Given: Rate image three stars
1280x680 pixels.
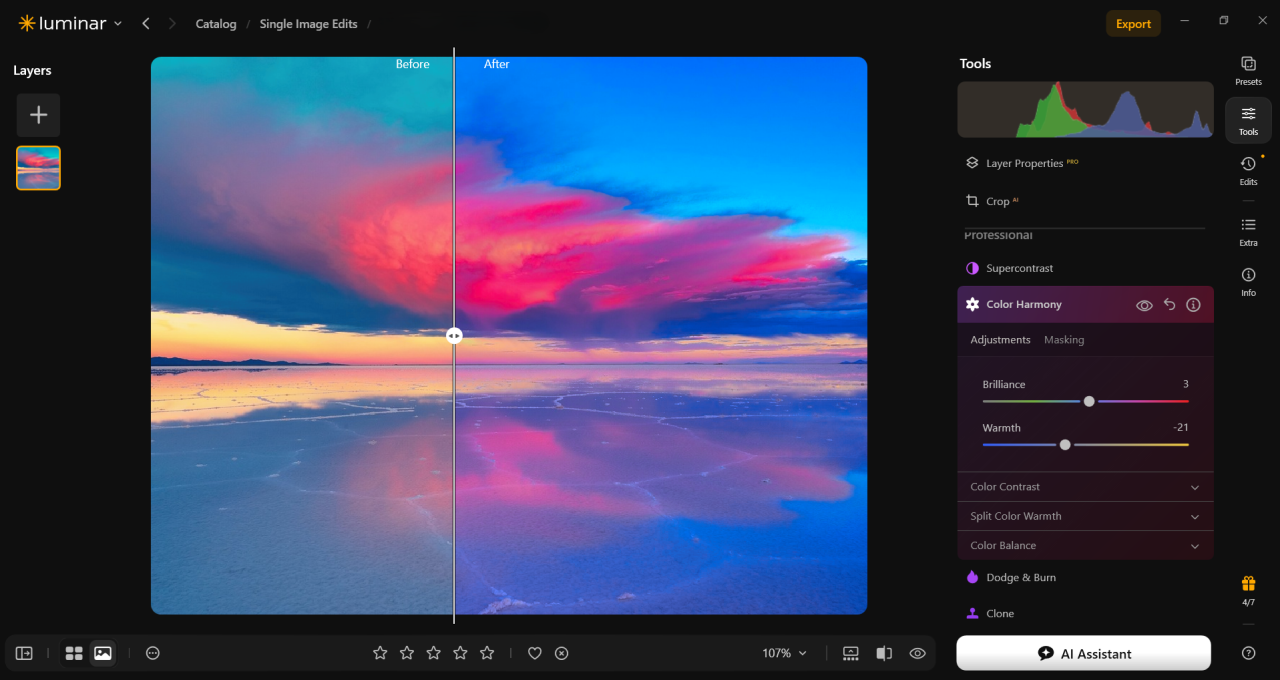Looking at the screenshot, I should pyautogui.click(x=433, y=653).
